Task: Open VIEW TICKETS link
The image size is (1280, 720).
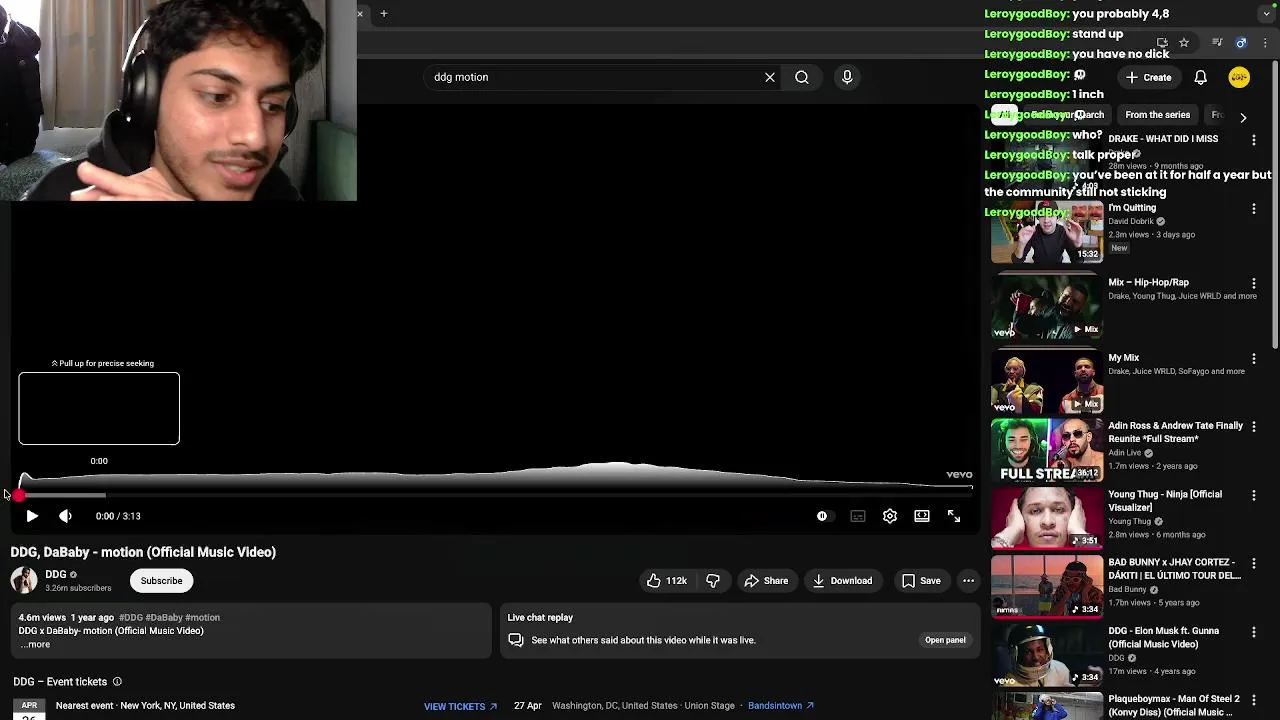Action: (460, 706)
